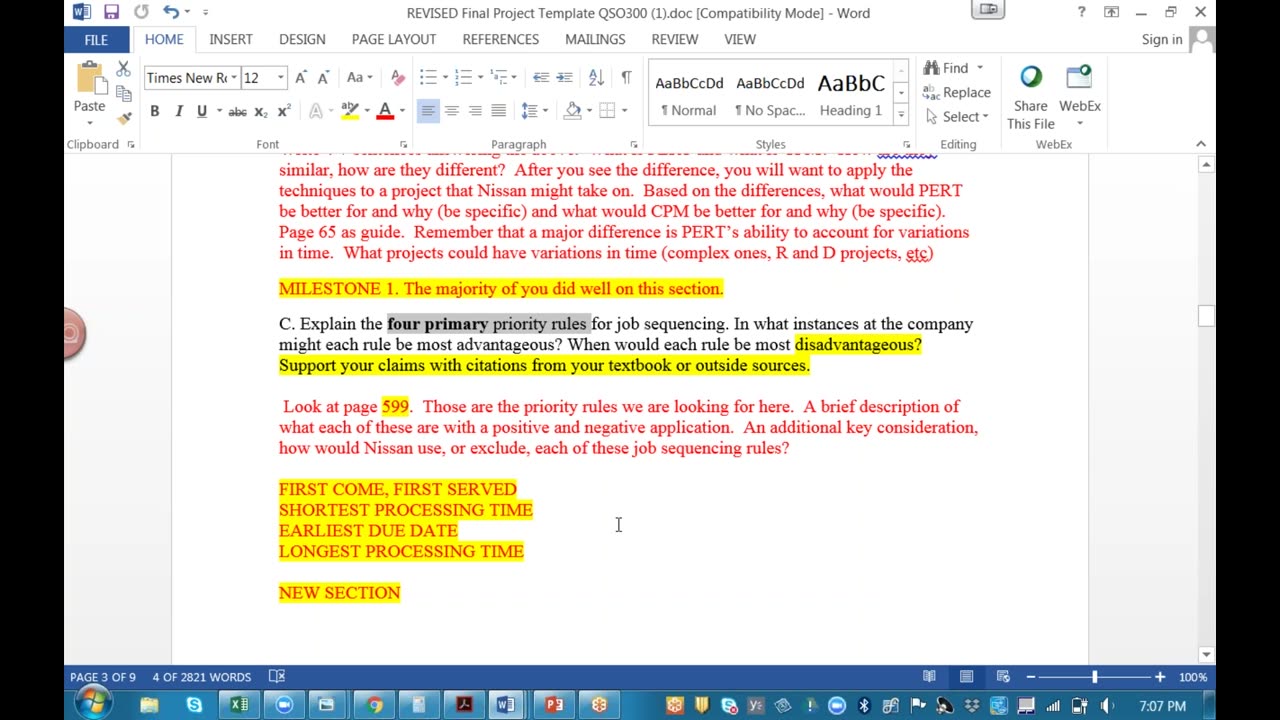Apply superscript formatting
Screen dimensions: 1280x720
tap(283, 111)
